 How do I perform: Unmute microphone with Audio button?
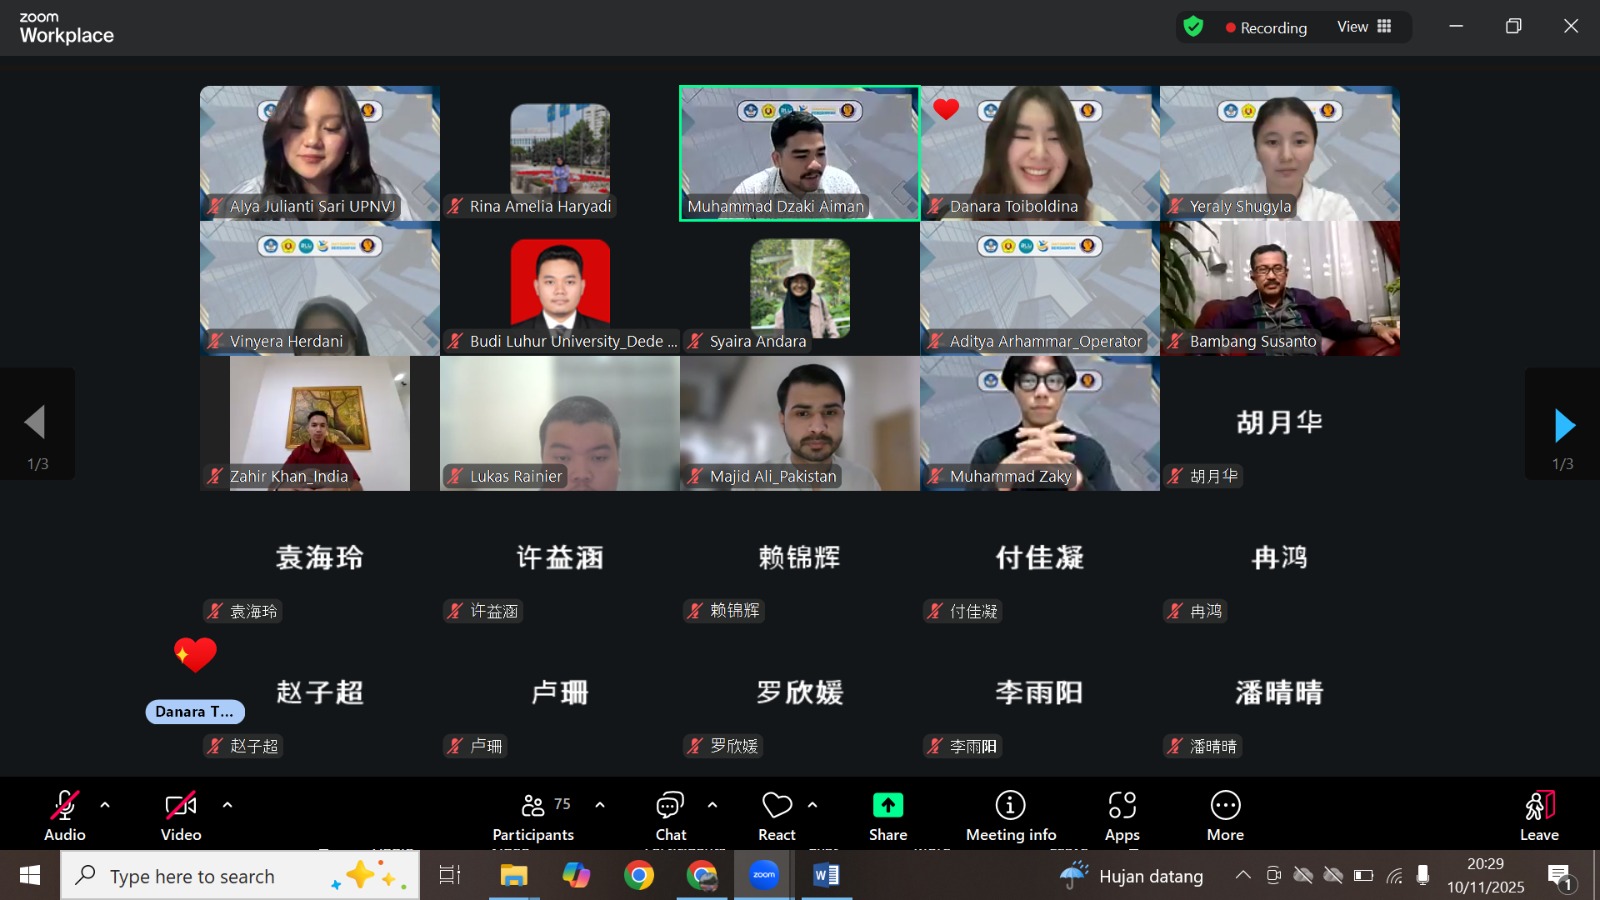[65, 815]
